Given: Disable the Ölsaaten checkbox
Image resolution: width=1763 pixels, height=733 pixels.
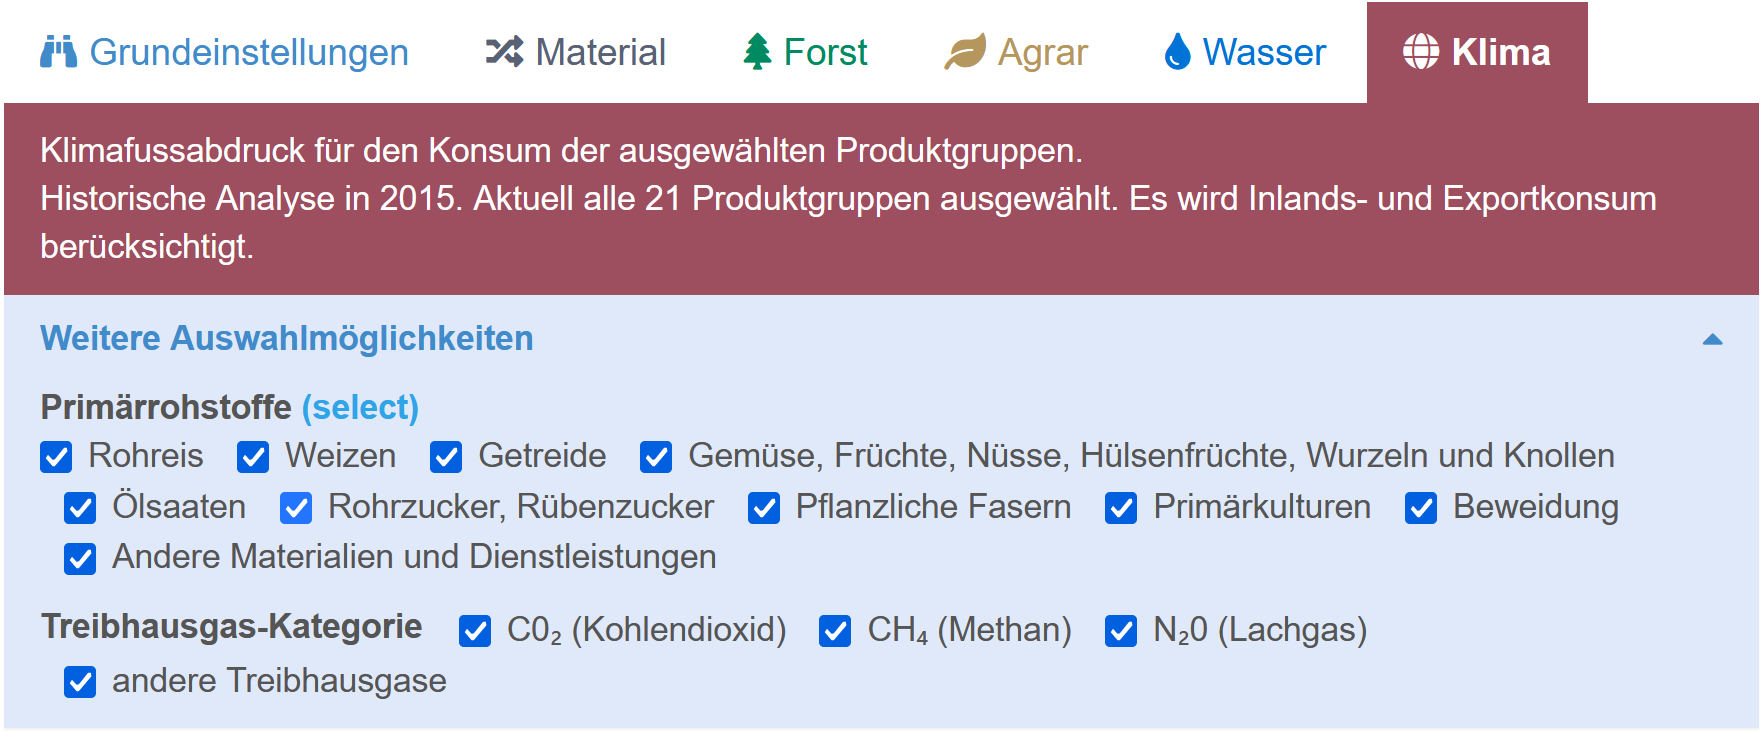Looking at the screenshot, I should click(x=80, y=508).
